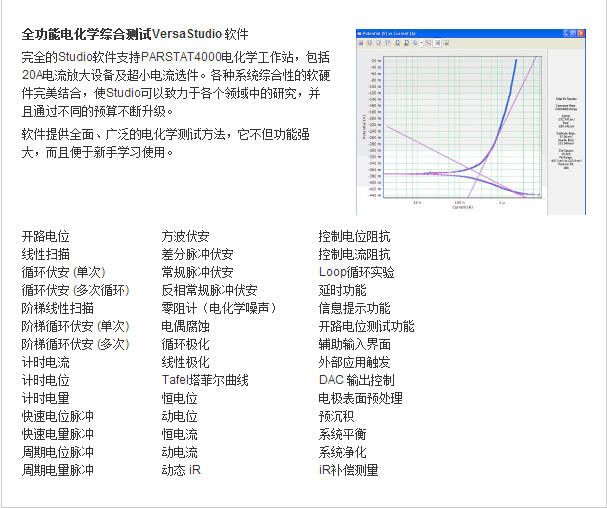Click the leftmost icon in the graph toolbar
Viewport: 607px width, 508px height.
[x=361, y=43]
